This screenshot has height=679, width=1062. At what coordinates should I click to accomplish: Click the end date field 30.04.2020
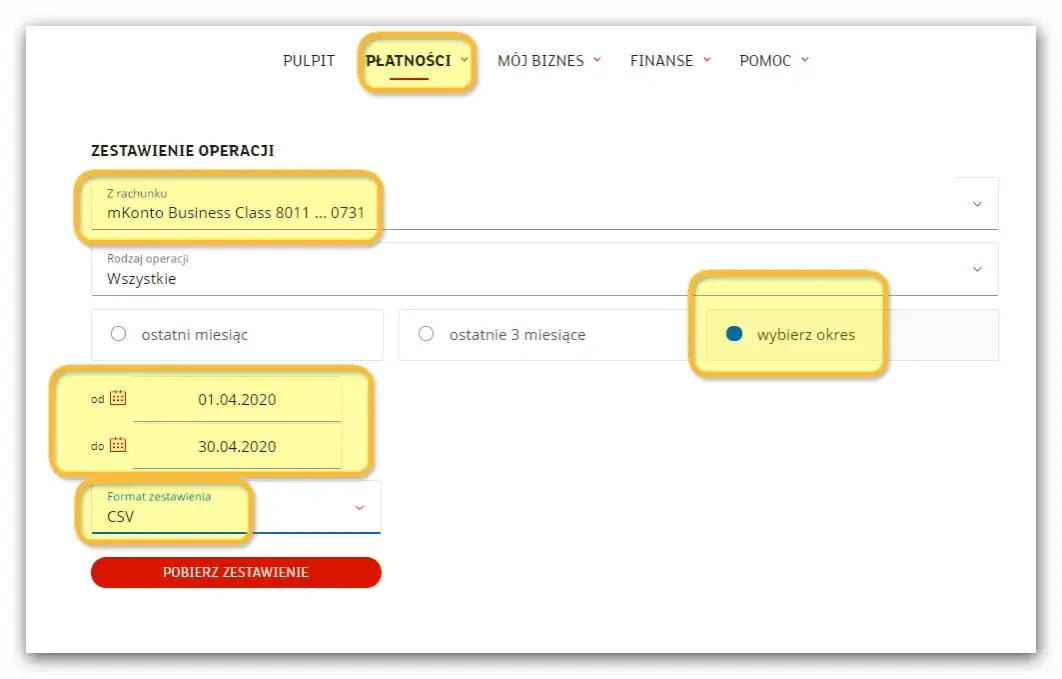(x=237, y=447)
